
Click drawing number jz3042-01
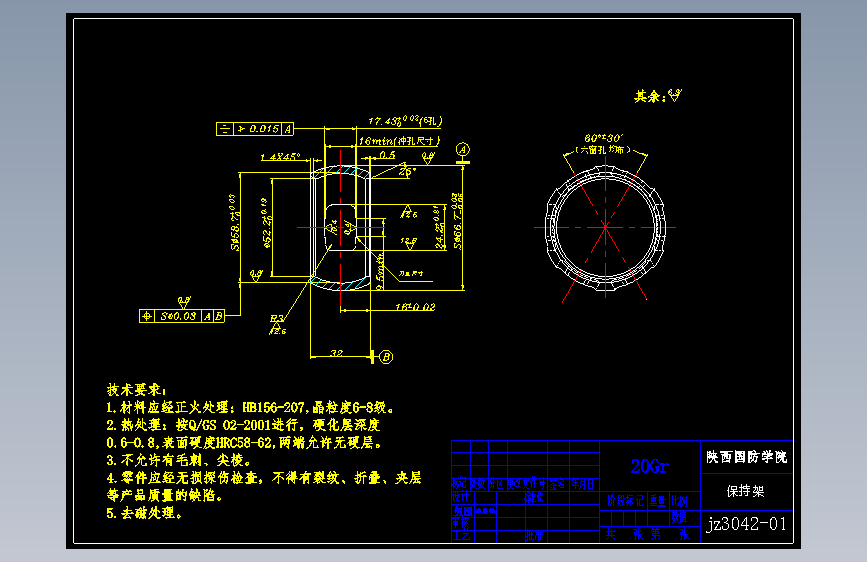(746, 524)
